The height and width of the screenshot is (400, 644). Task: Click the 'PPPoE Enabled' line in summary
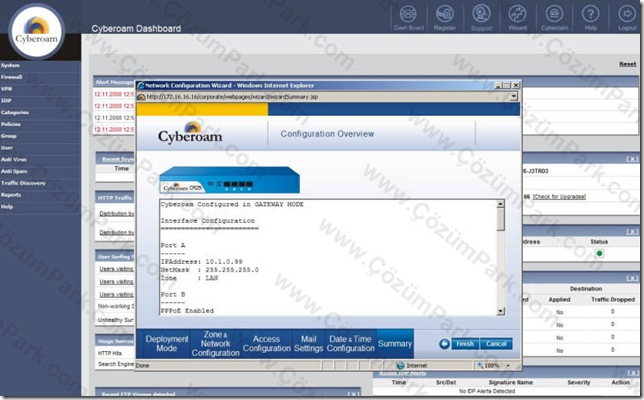(187, 311)
